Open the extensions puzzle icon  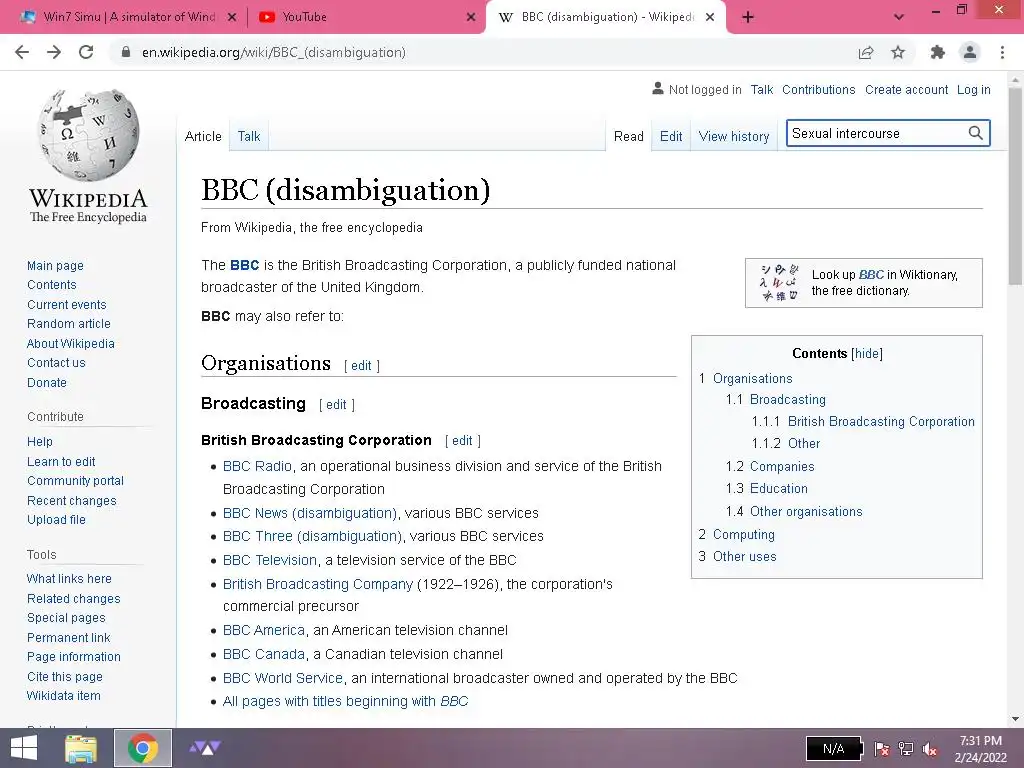pyautogui.click(x=938, y=52)
